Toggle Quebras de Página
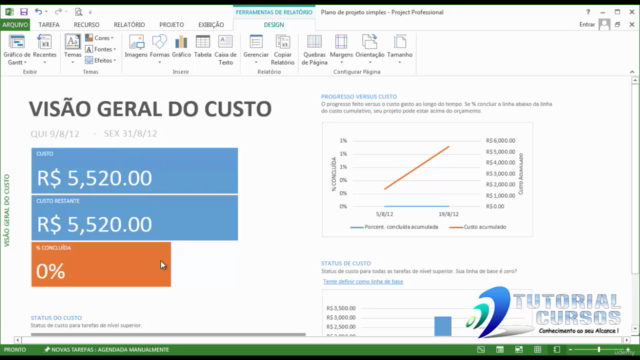The width and height of the screenshot is (640, 360). (314, 50)
